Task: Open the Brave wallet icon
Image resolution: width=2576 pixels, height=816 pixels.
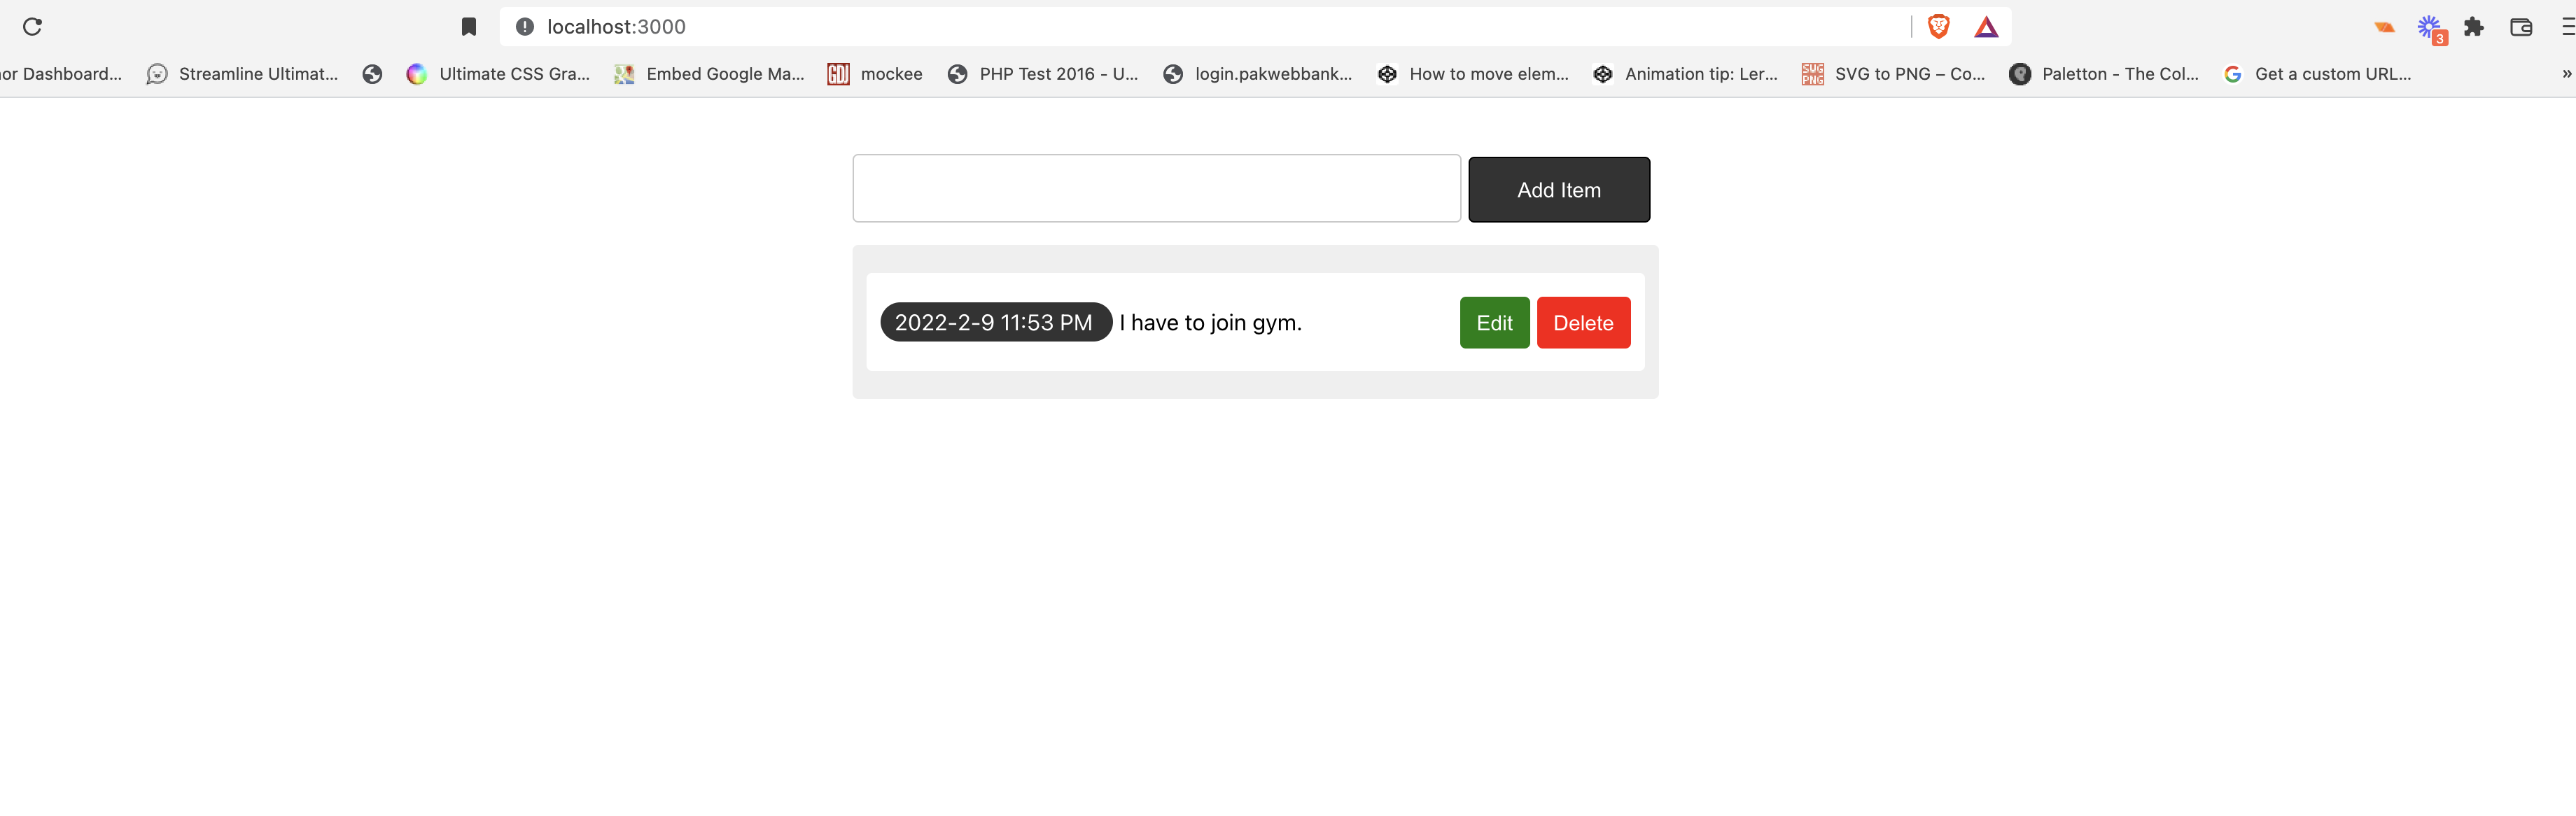Action: (x=2521, y=27)
